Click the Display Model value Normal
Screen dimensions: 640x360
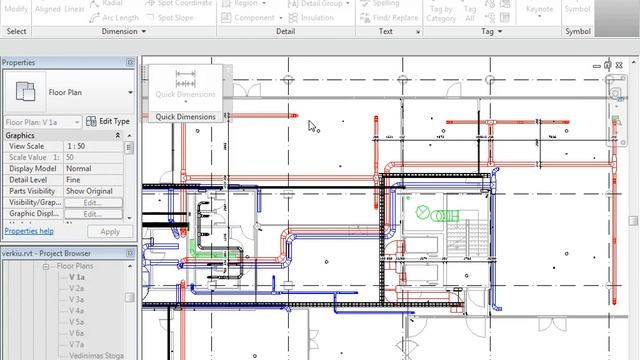(93, 169)
